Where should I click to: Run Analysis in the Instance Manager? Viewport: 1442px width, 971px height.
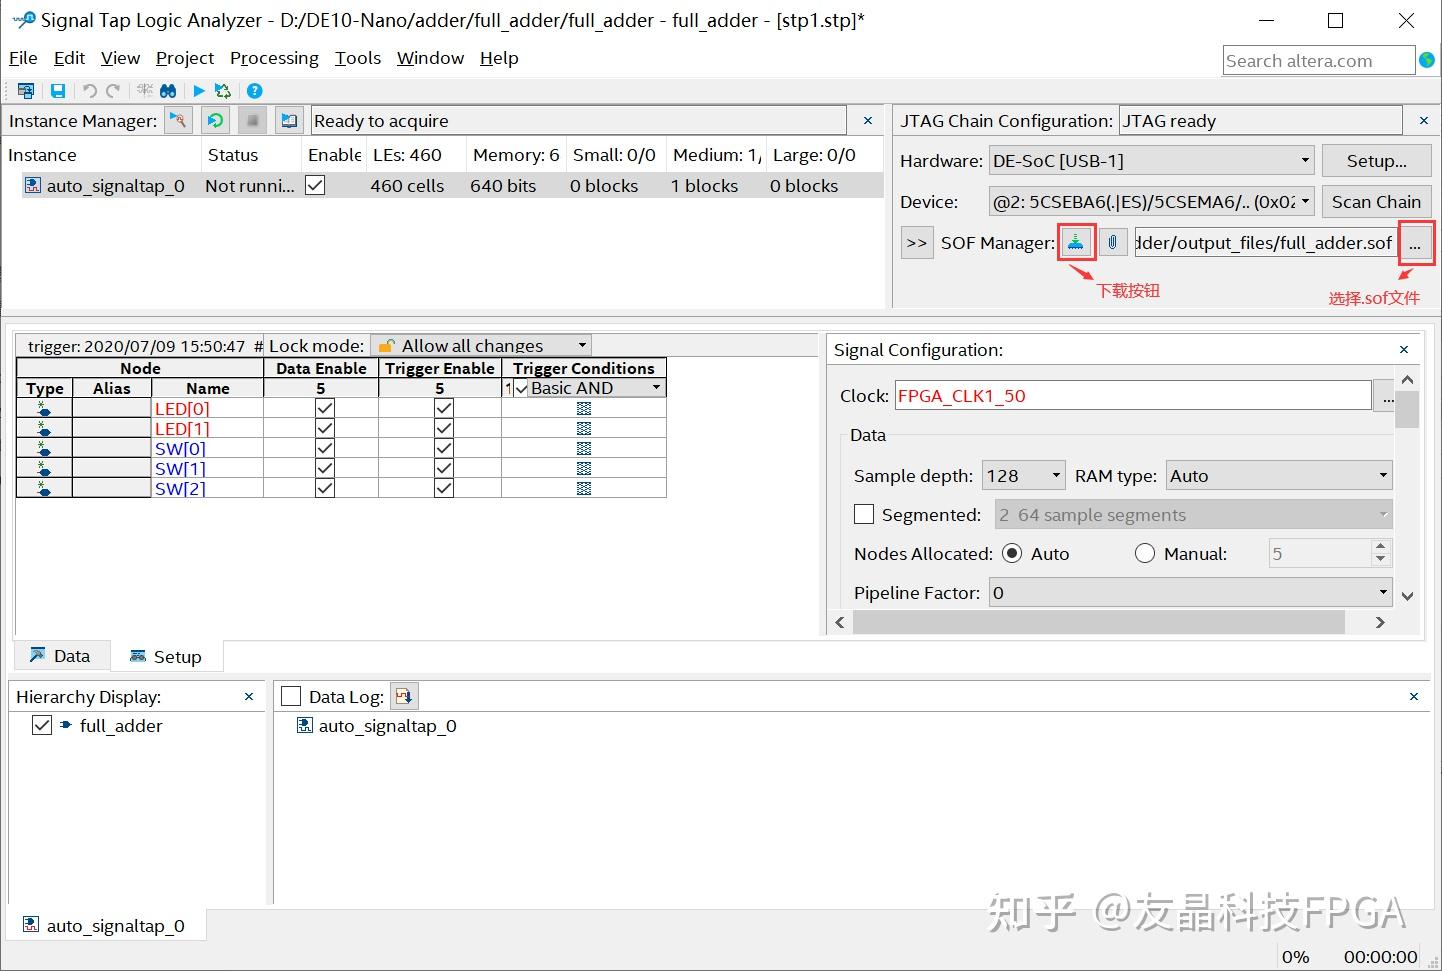tap(178, 120)
